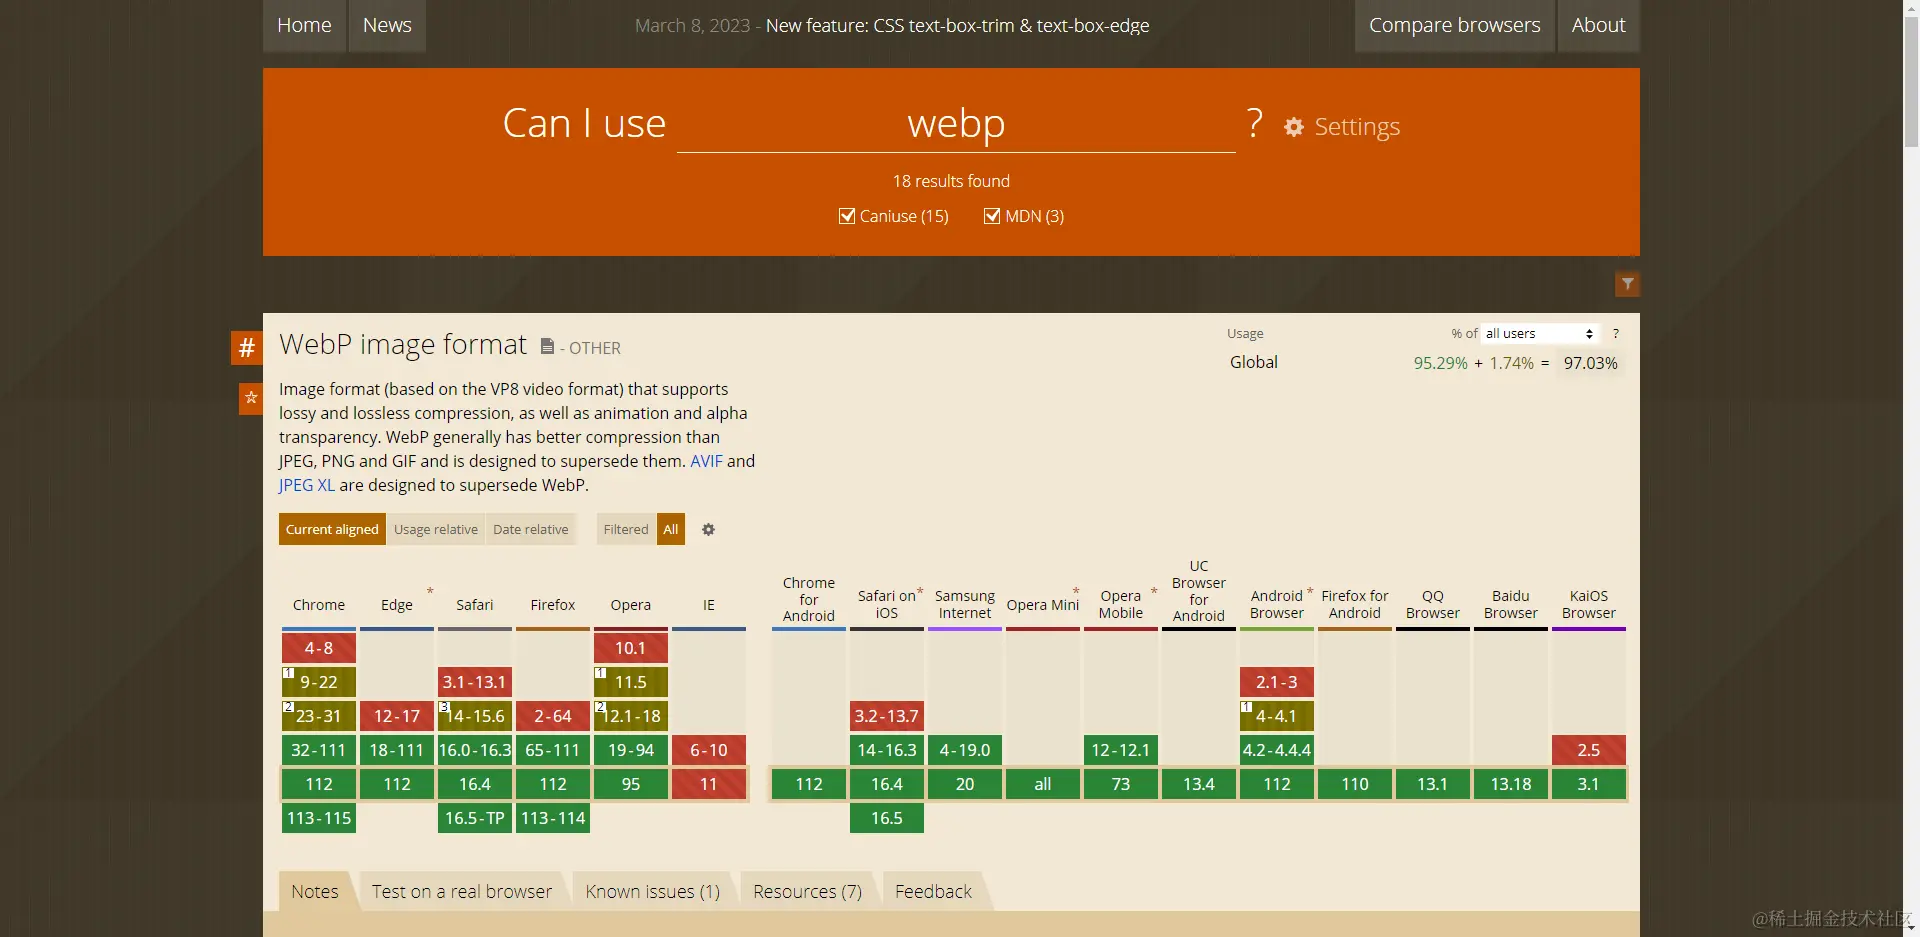Switch to the Notes tab
Image resolution: width=1920 pixels, height=937 pixels.
coord(315,891)
